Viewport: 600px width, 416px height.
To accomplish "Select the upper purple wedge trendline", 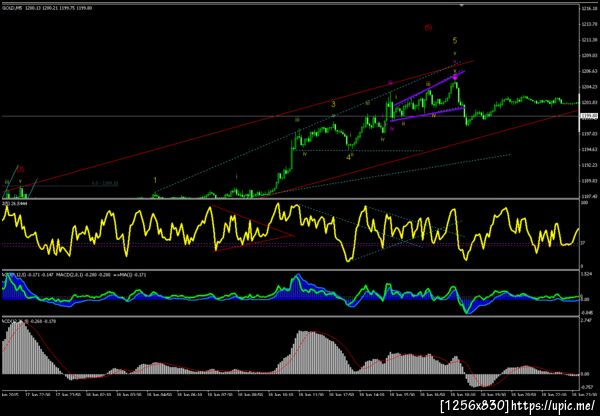I will [x=429, y=89].
